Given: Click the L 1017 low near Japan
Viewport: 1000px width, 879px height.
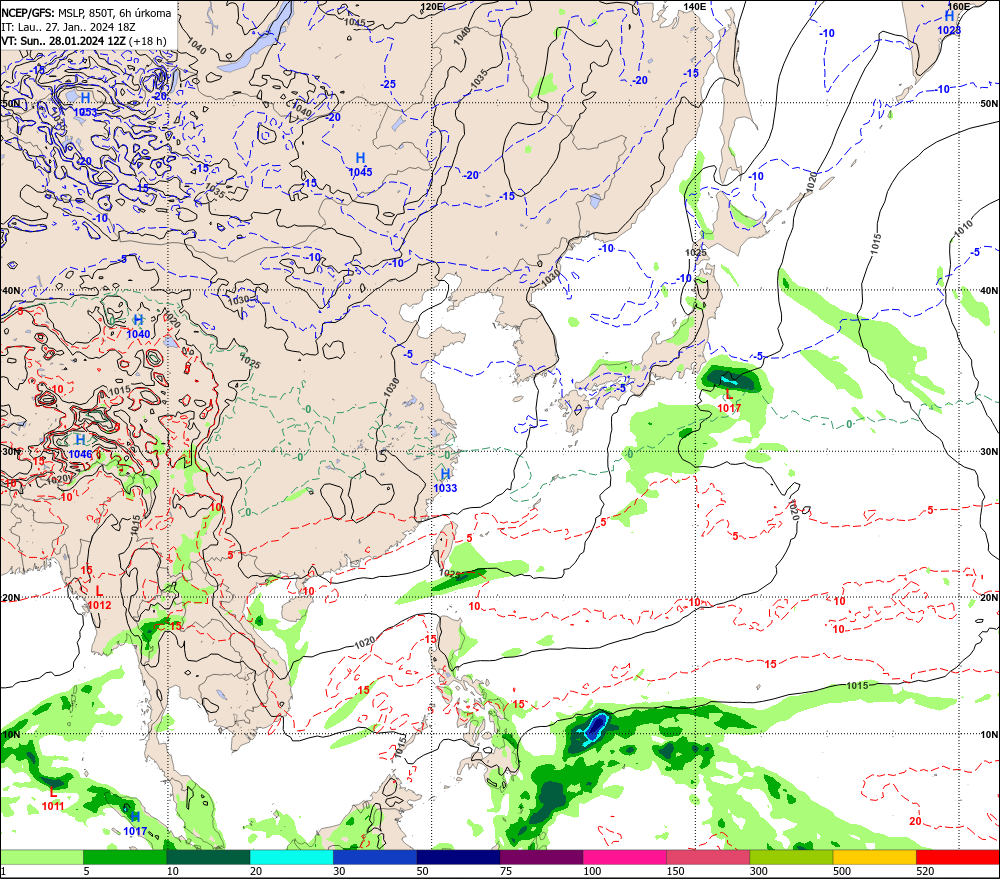Looking at the screenshot, I should coord(729,401).
